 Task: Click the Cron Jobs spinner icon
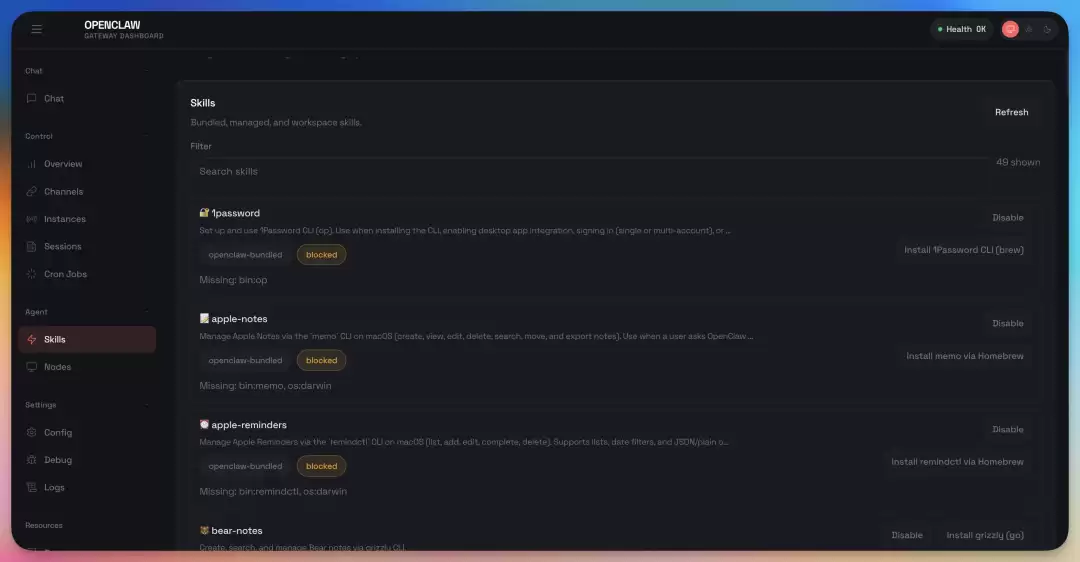(x=31, y=274)
